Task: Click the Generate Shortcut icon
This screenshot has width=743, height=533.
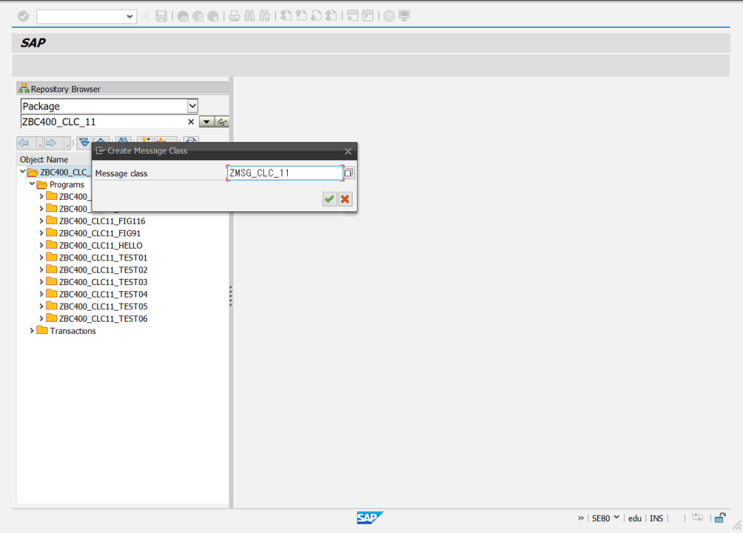Action: click(x=368, y=16)
